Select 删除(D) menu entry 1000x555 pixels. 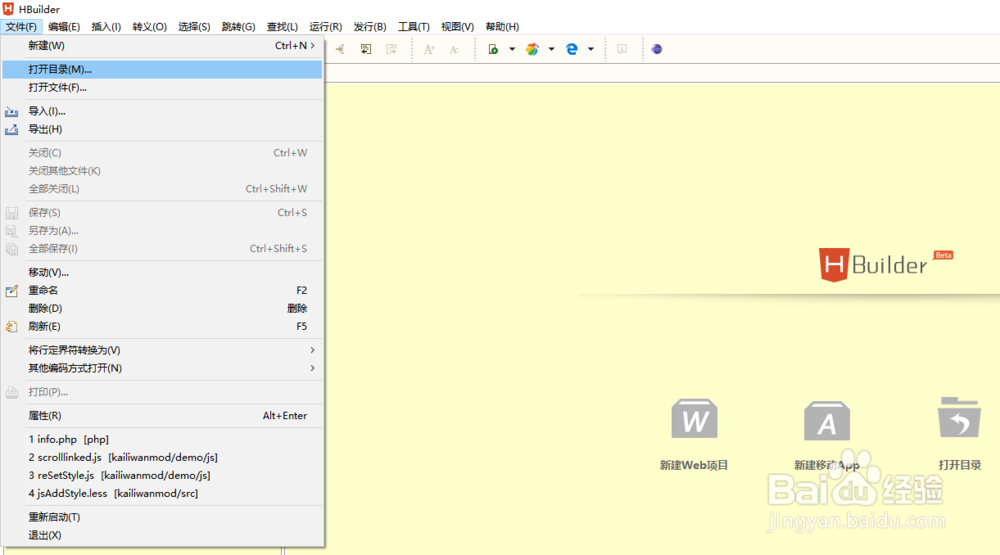tap(162, 308)
